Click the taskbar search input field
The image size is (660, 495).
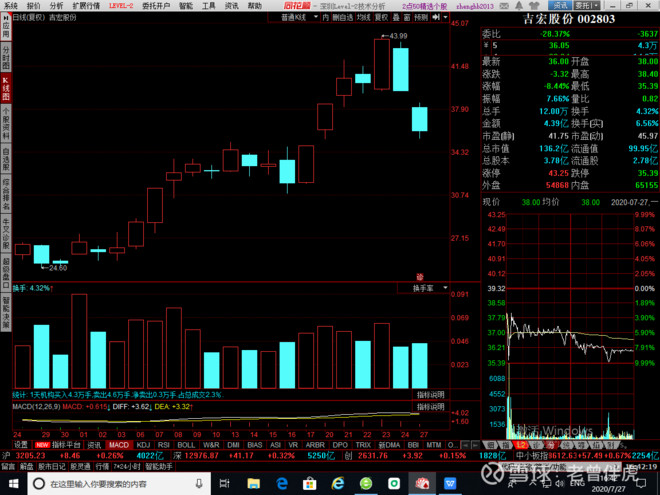pos(119,484)
